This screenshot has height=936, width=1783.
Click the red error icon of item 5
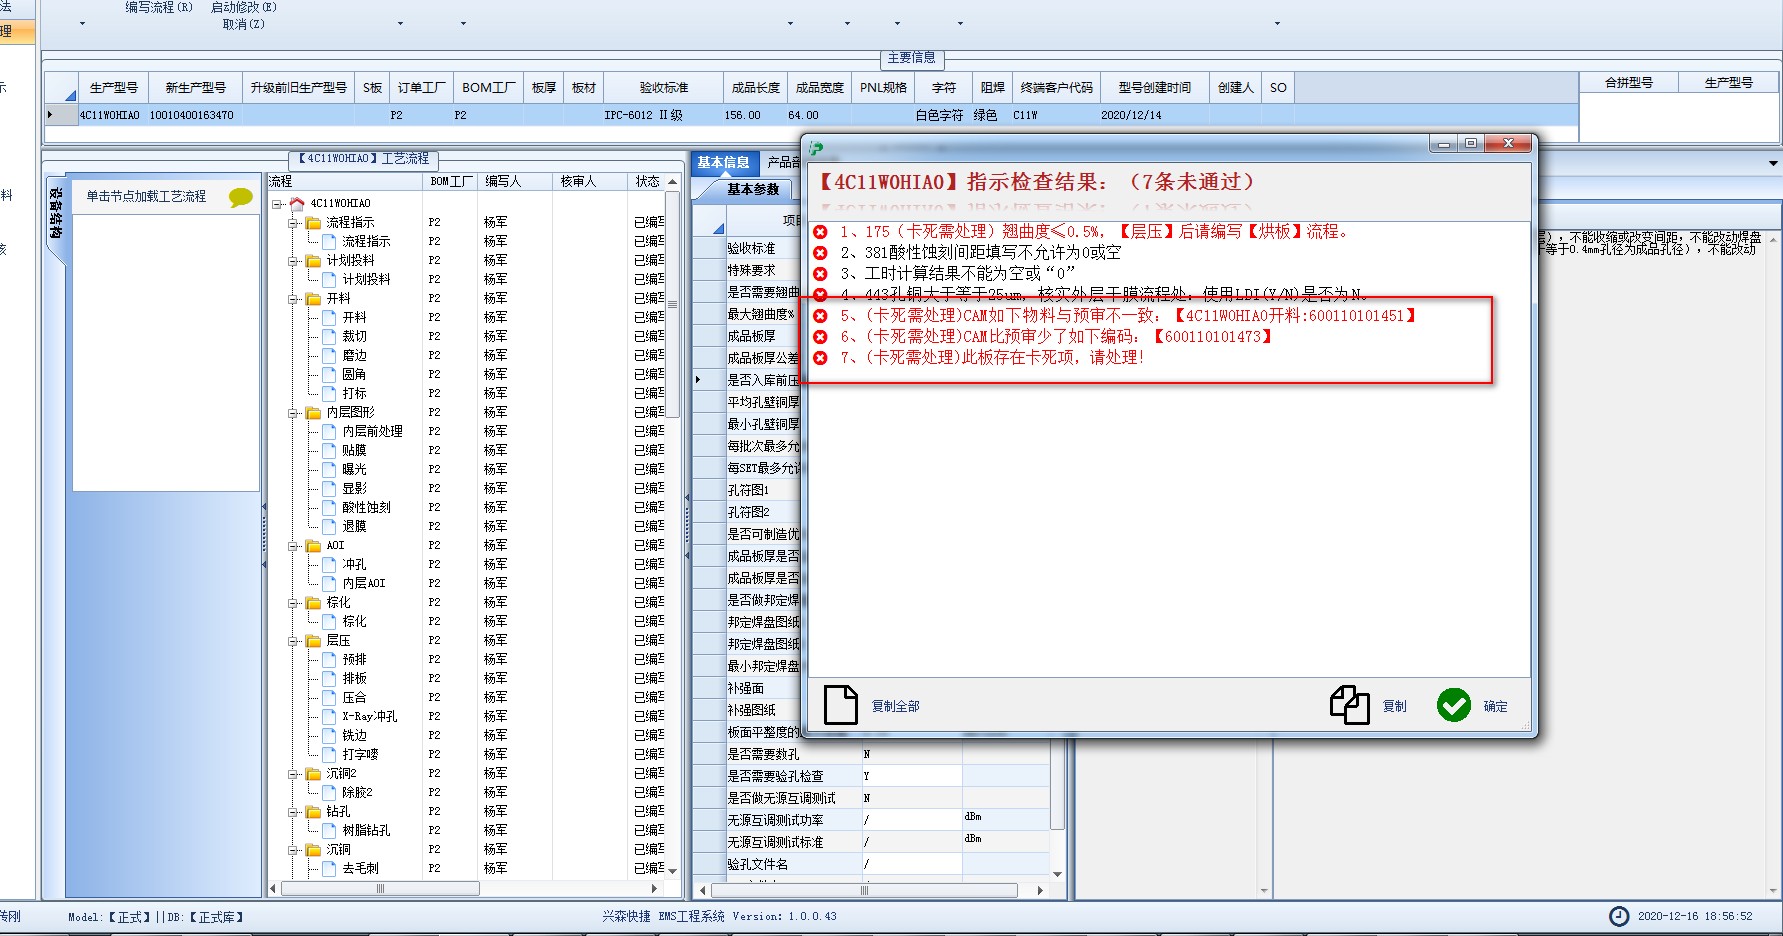[820, 315]
